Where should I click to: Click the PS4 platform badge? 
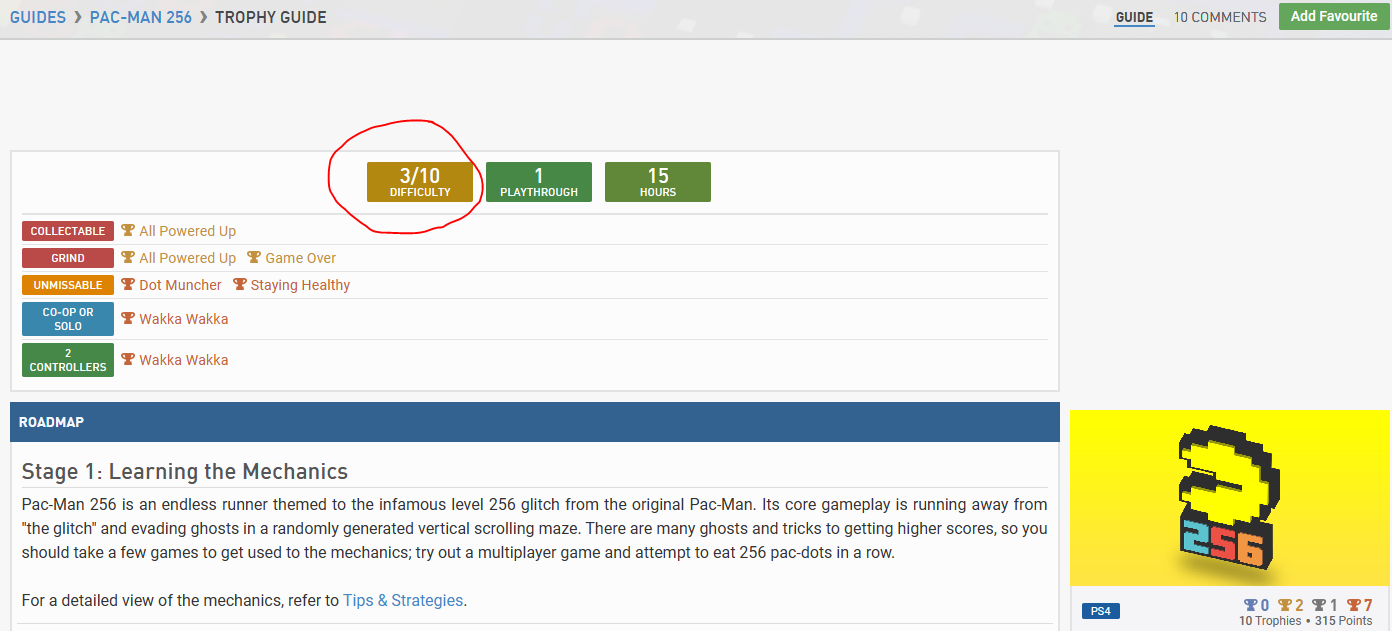tap(1100, 611)
